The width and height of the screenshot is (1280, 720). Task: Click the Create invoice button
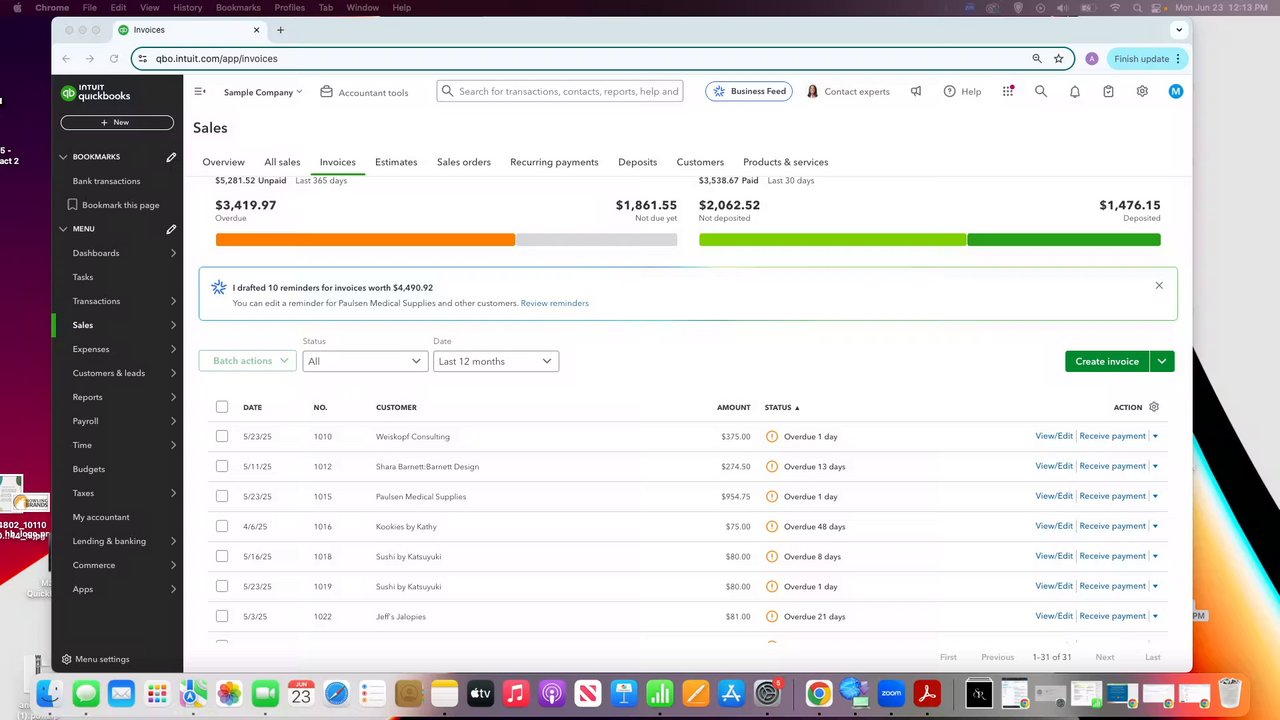1107,361
